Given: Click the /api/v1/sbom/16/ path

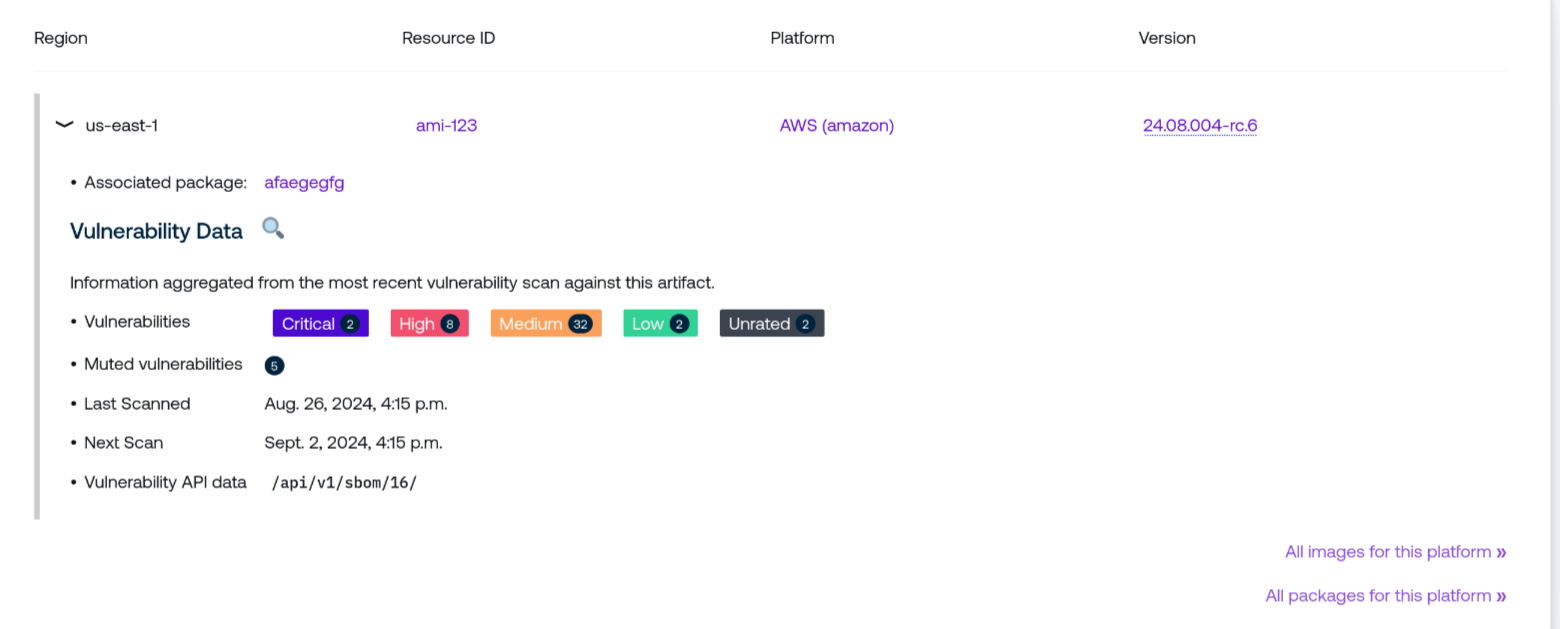Looking at the screenshot, I should [344, 483].
